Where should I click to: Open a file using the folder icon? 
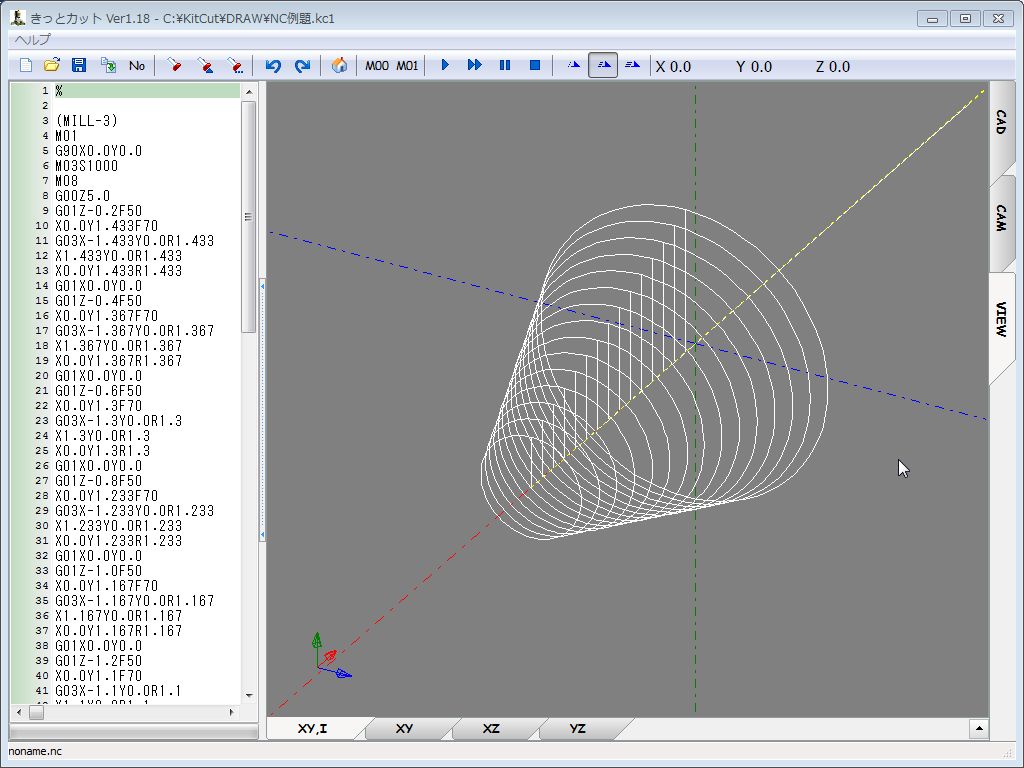[52, 65]
